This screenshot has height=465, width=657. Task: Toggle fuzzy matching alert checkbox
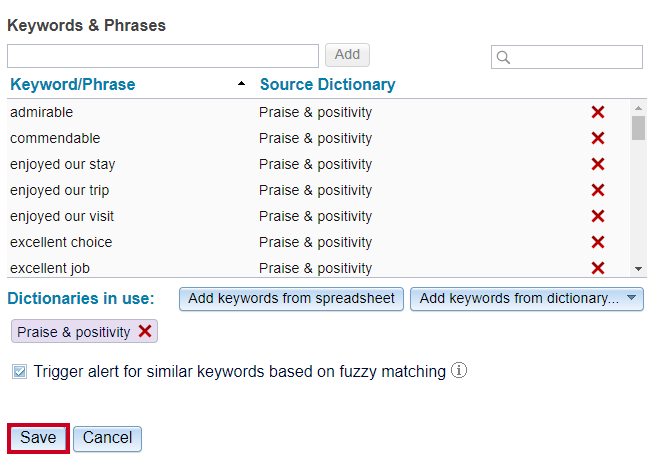19,372
